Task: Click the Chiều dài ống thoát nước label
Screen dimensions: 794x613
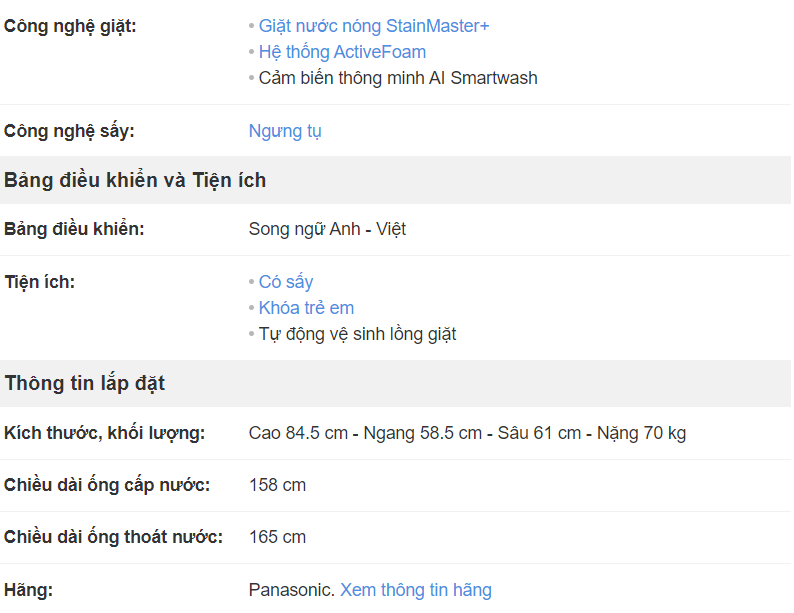Action: tap(113, 537)
